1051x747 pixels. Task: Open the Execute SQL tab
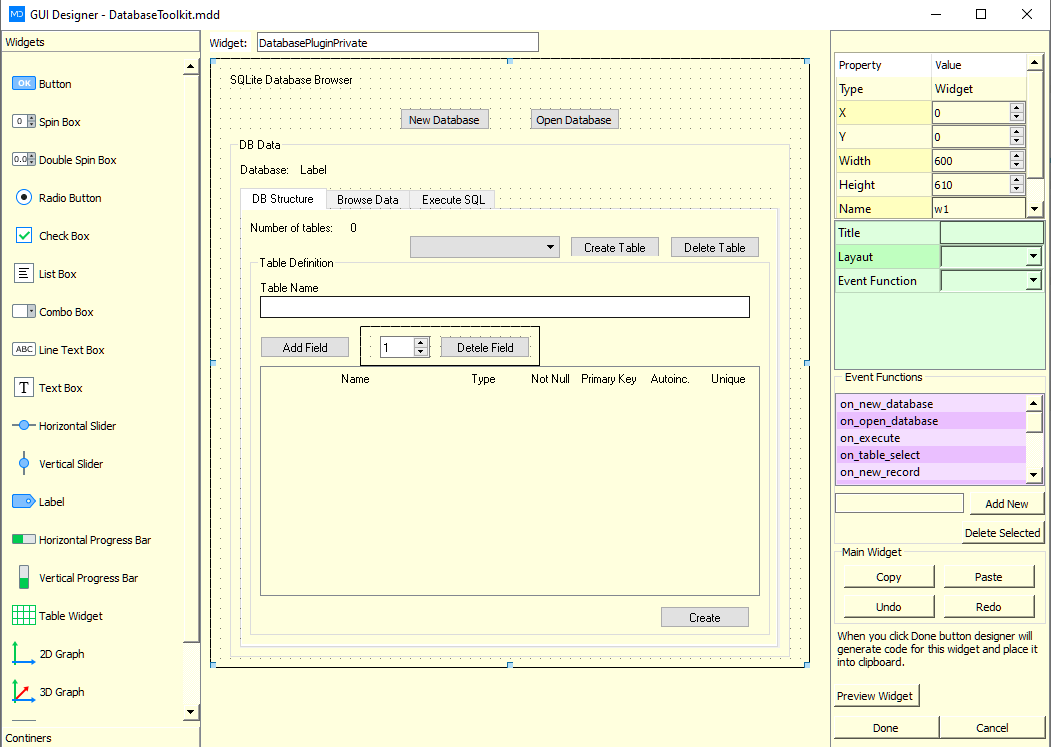coord(451,199)
